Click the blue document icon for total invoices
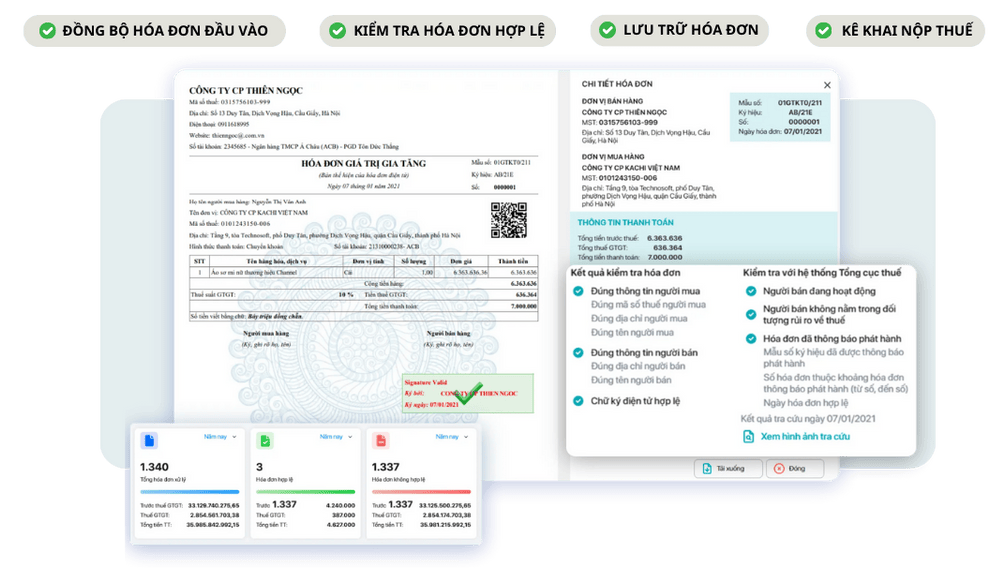 [x=148, y=441]
